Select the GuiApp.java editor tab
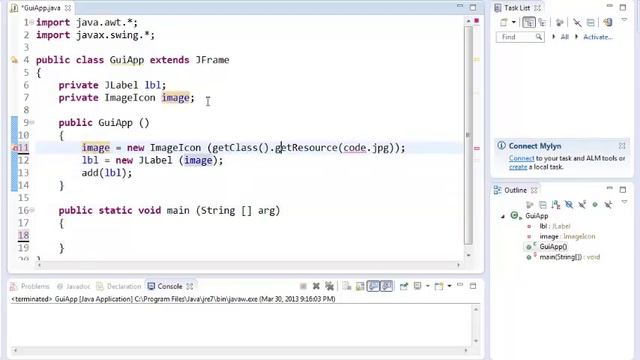Screen dimensions: 640x360 [x=40, y=8]
